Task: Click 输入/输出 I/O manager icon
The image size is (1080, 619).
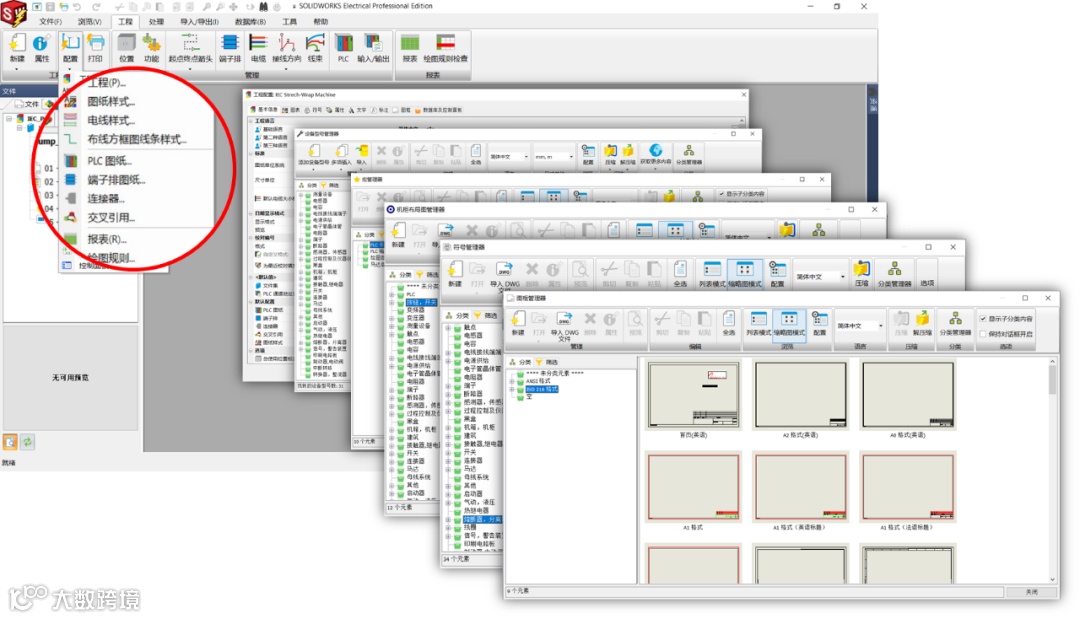Action: pyautogui.click(x=373, y=48)
